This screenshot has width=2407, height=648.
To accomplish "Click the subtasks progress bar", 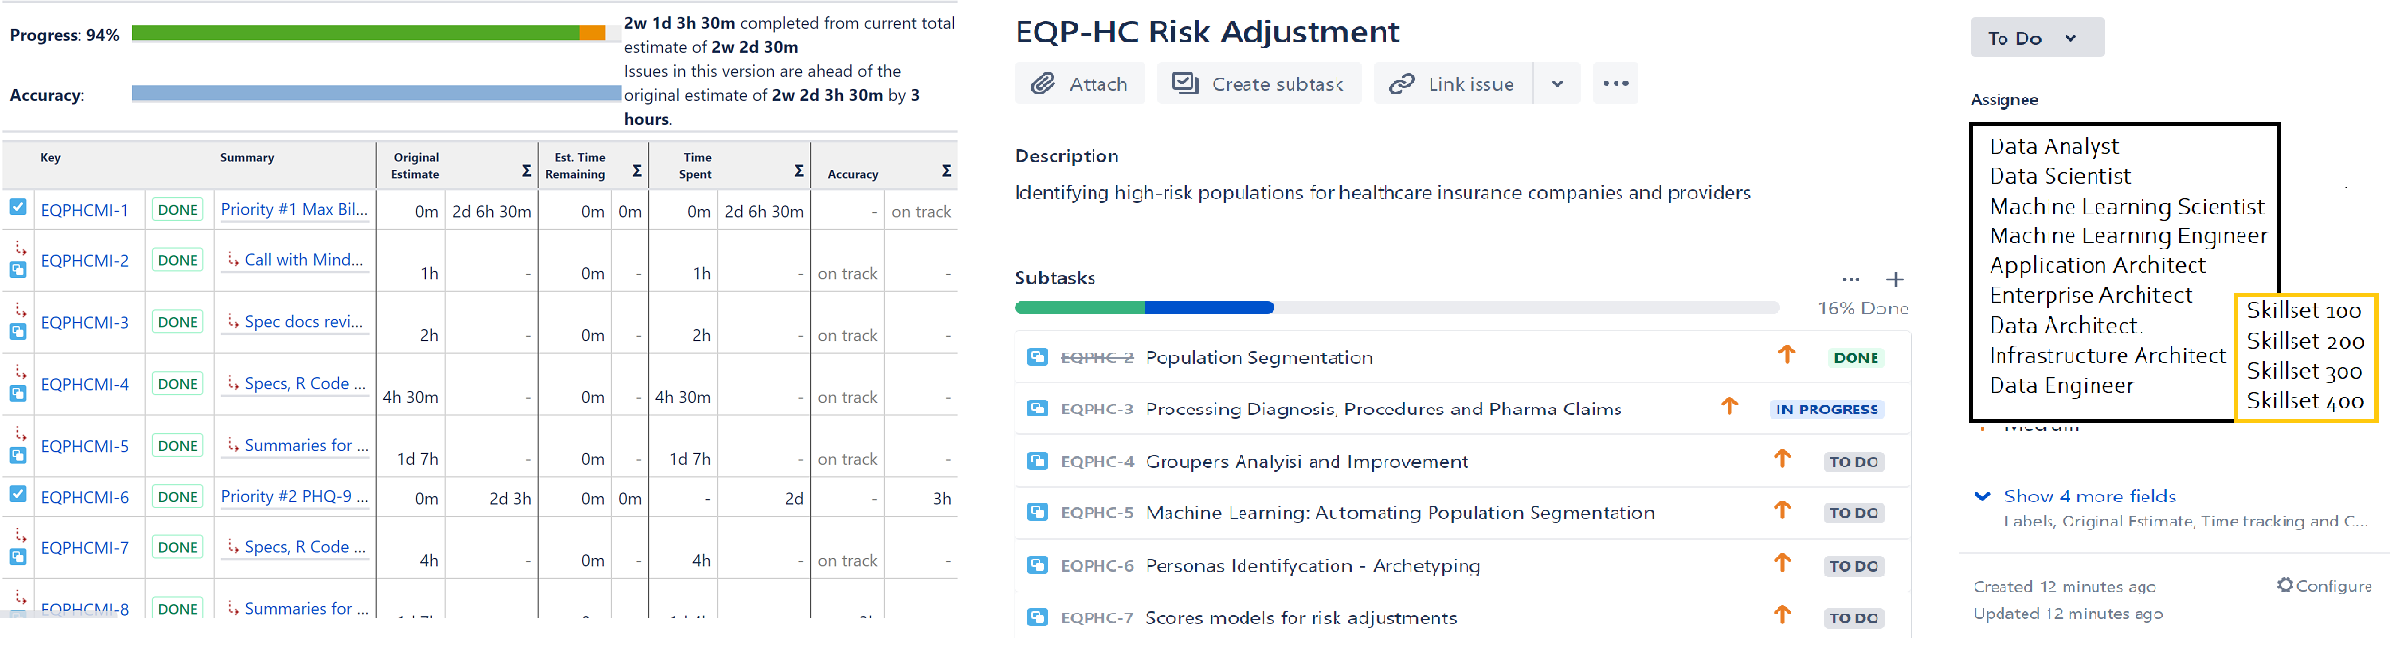I will 1396,308.
